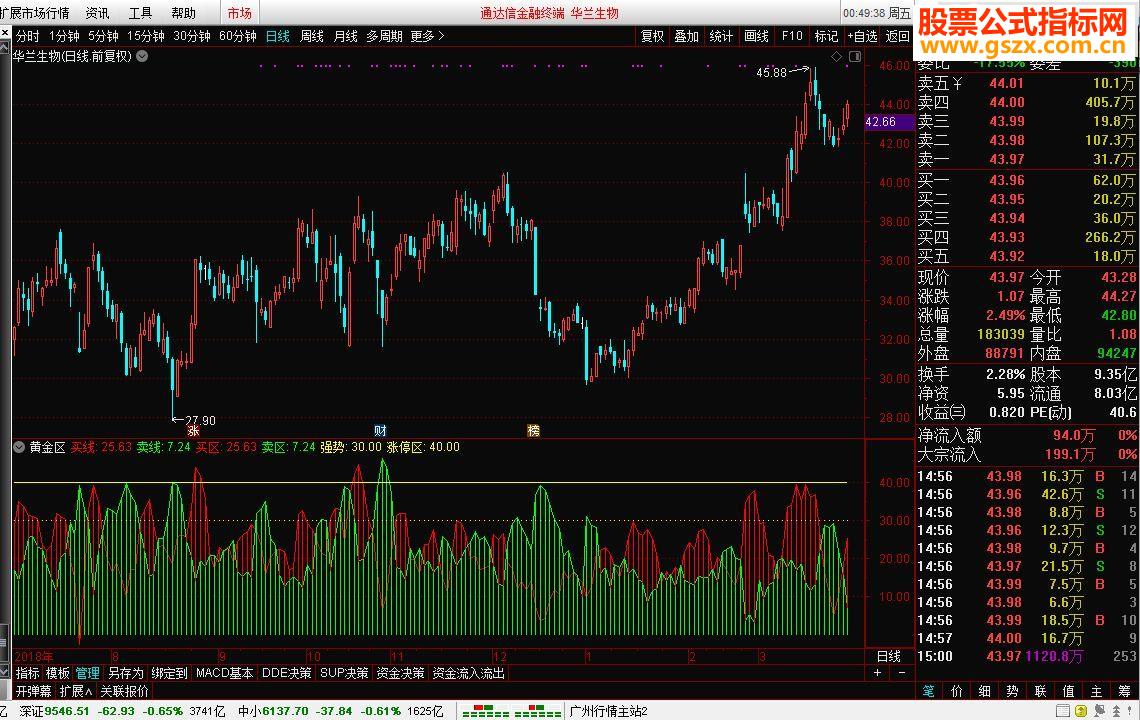This screenshot has height=720, width=1140.
Task: Open the 工具 menu
Action: 140,13
